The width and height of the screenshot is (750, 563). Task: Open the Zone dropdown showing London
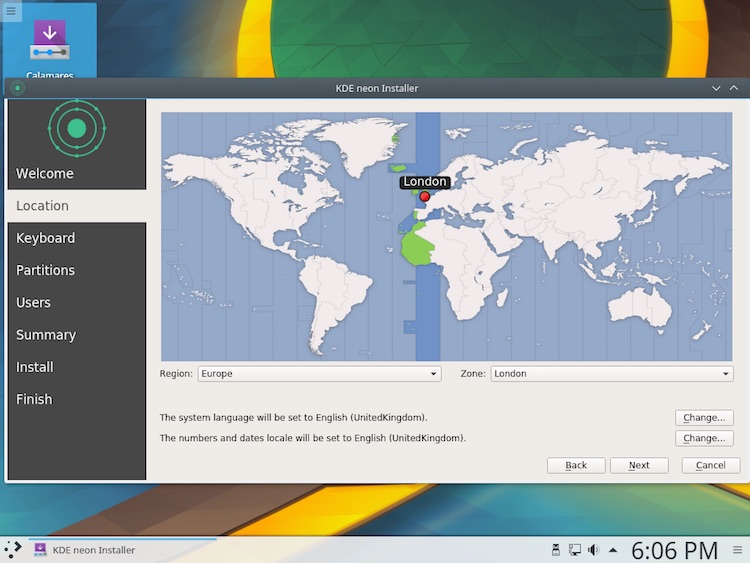(x=611, y=374)
